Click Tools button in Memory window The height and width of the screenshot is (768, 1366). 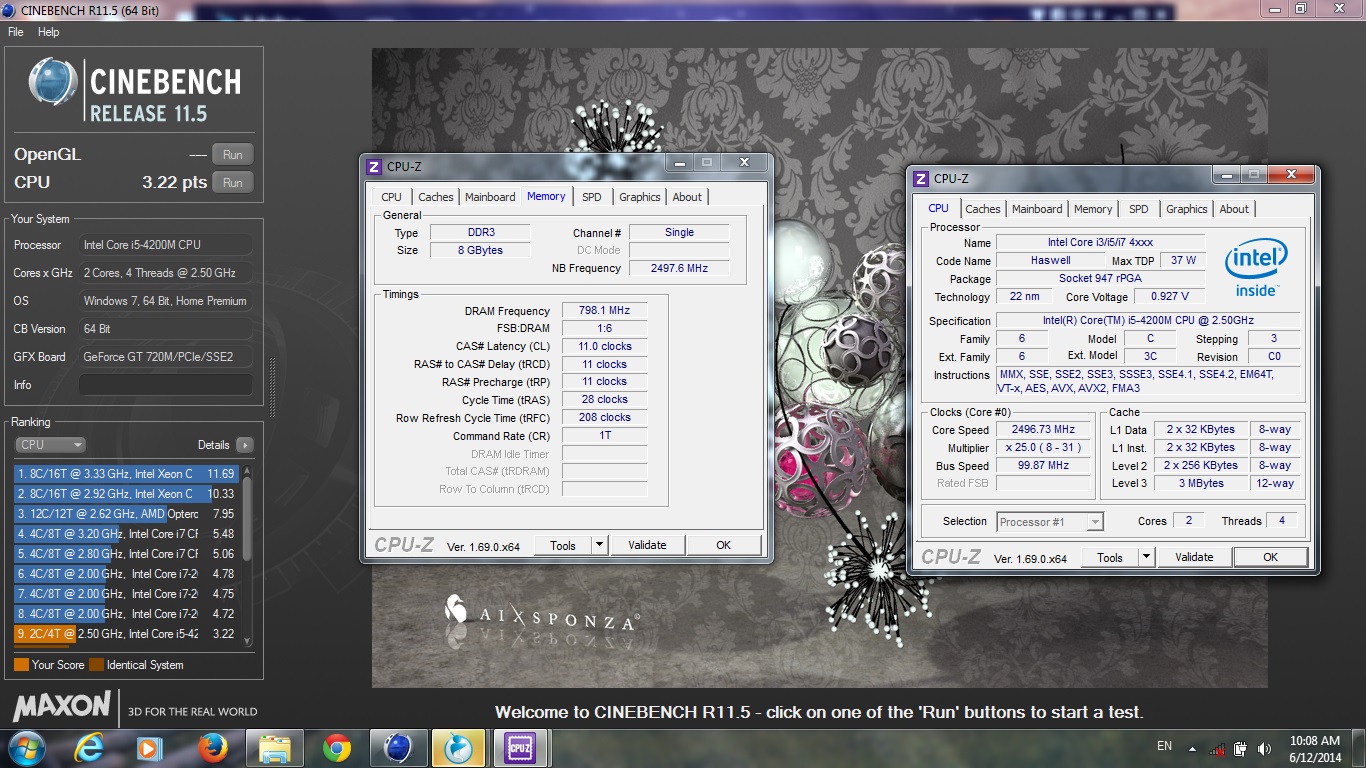[x=563, y=545]
